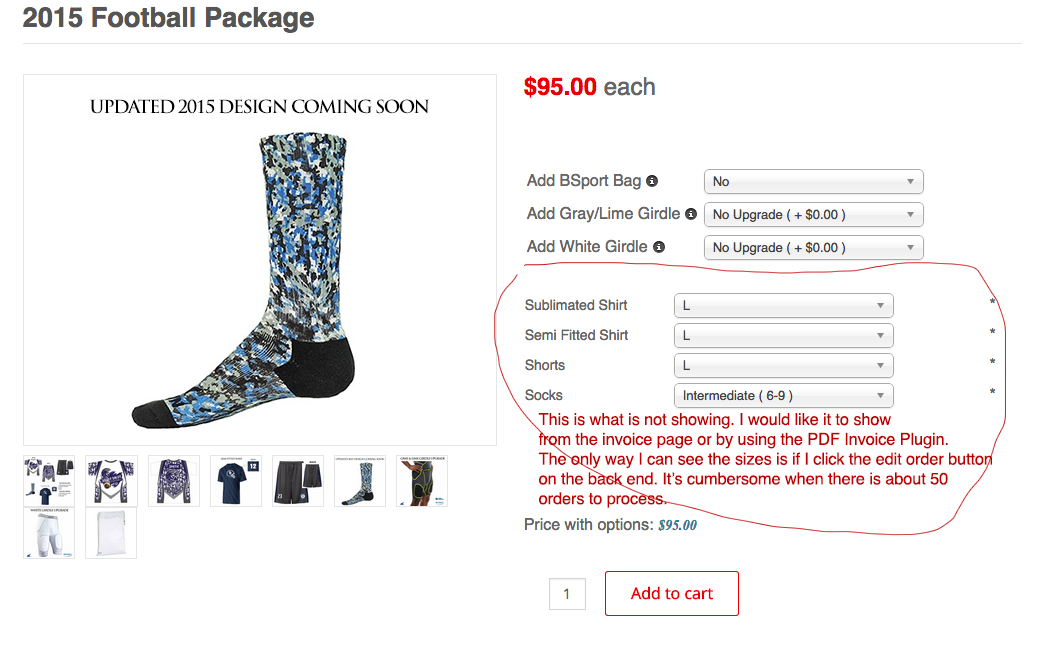1041x658 pixels.
Task: Select the Shorts size dropdown
Action: click(783, 366)
